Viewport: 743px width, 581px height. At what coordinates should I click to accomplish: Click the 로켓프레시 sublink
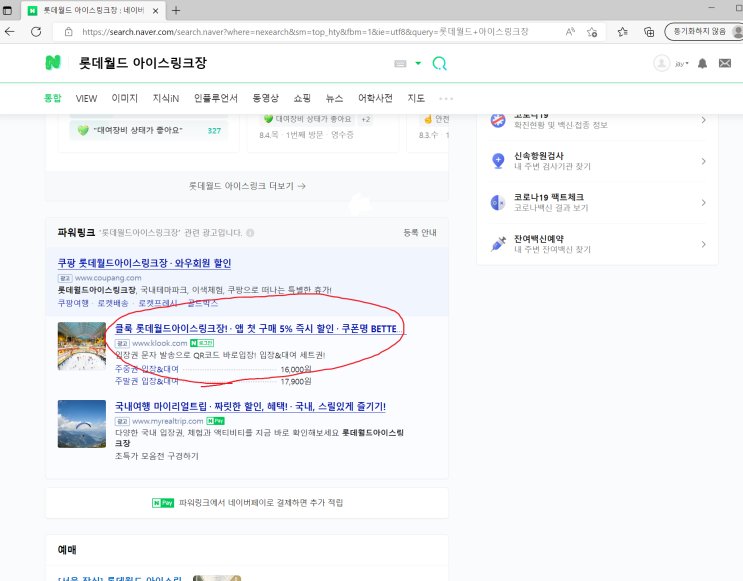(158, 303)
